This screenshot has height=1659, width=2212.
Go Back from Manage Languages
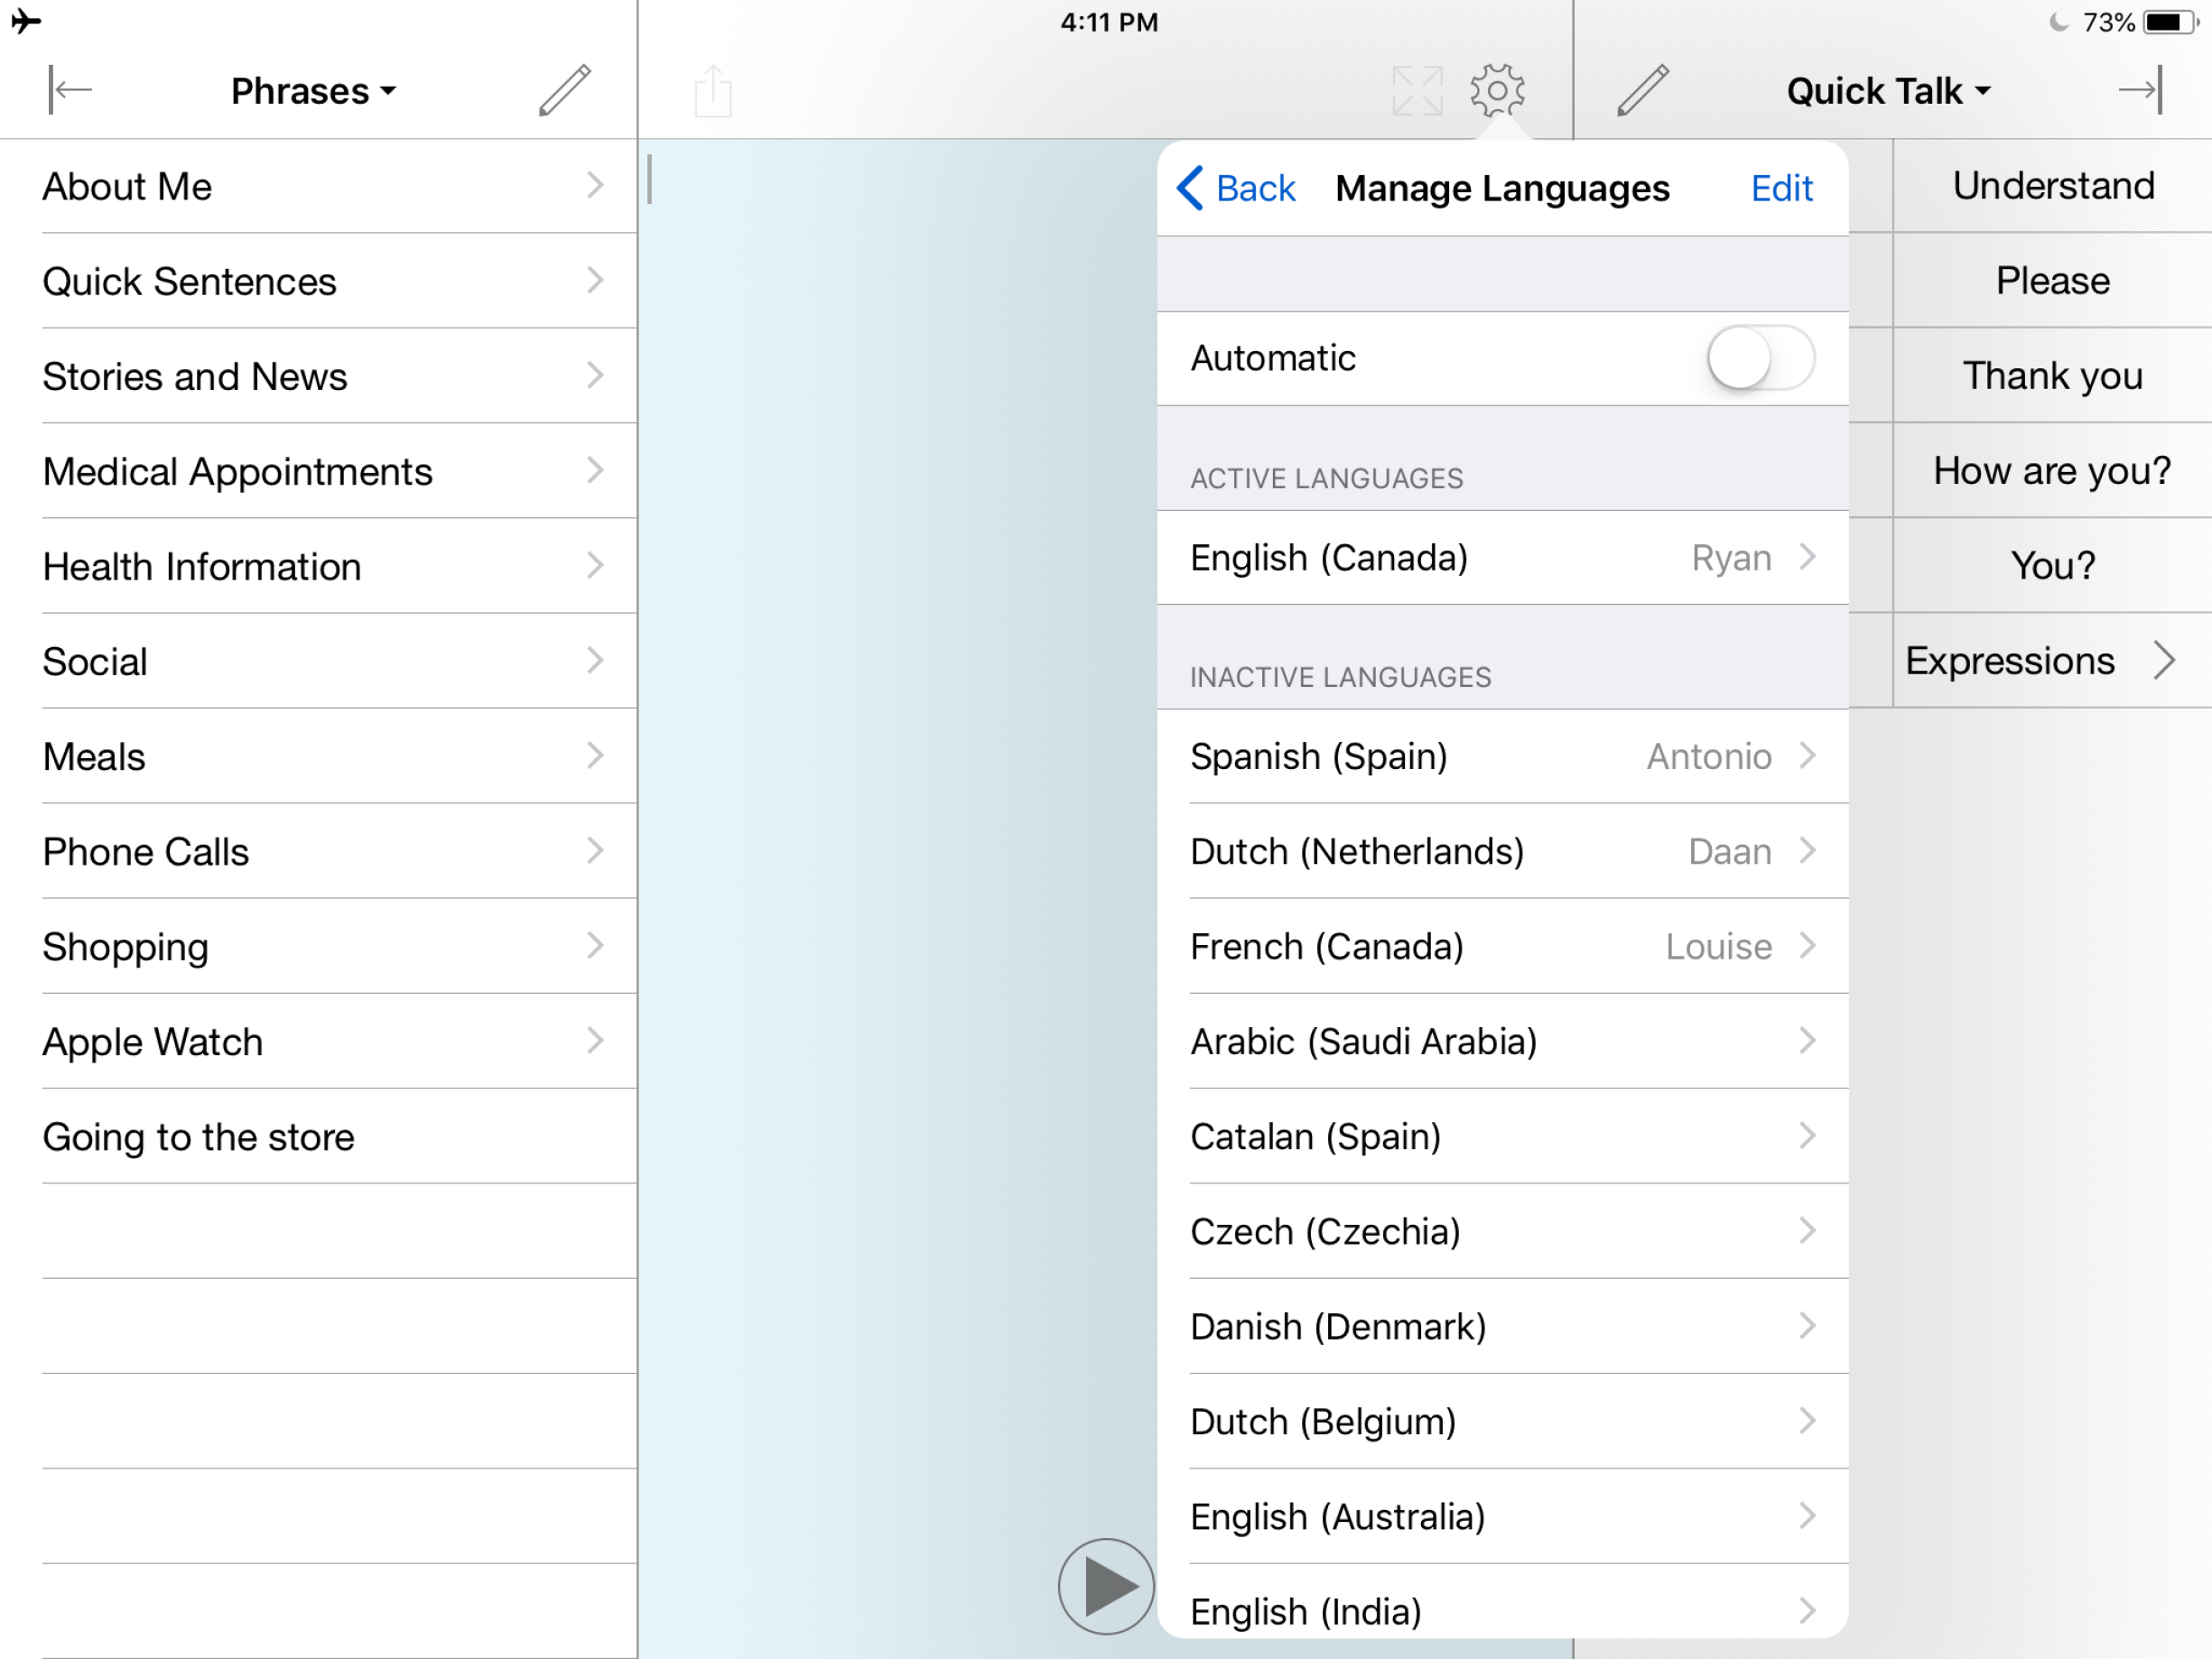tap(1238, 189)
